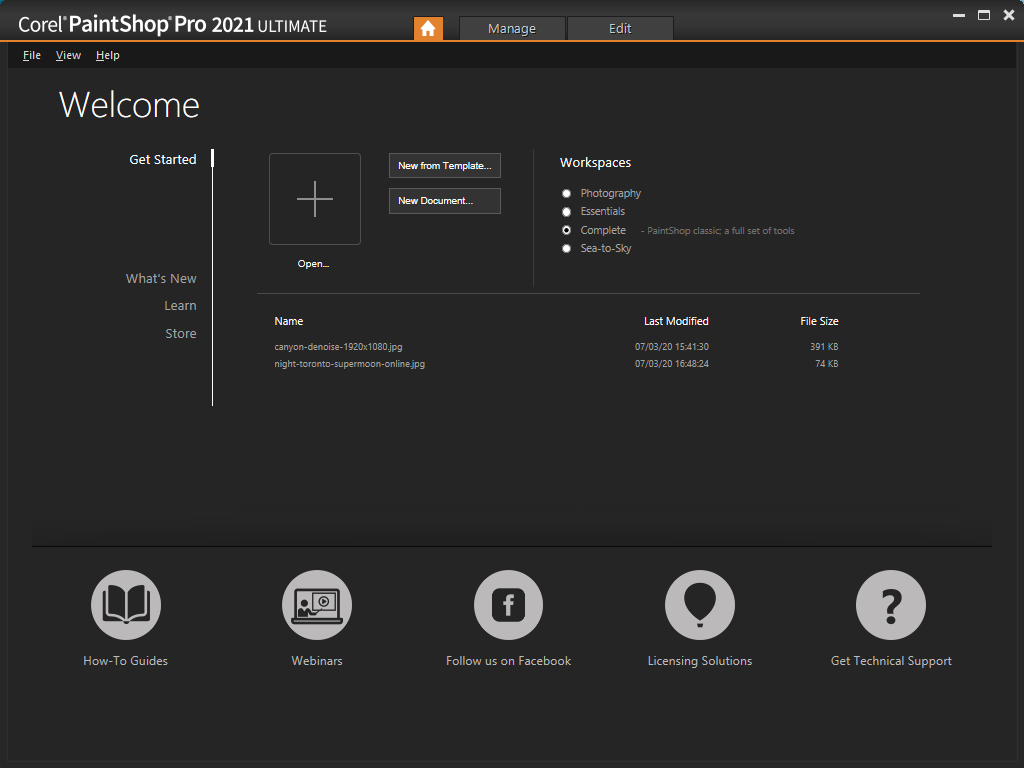This screenshot has width=1024, height=768.
Task: Click the How-To Guides label
Action: tap(125, 661)
